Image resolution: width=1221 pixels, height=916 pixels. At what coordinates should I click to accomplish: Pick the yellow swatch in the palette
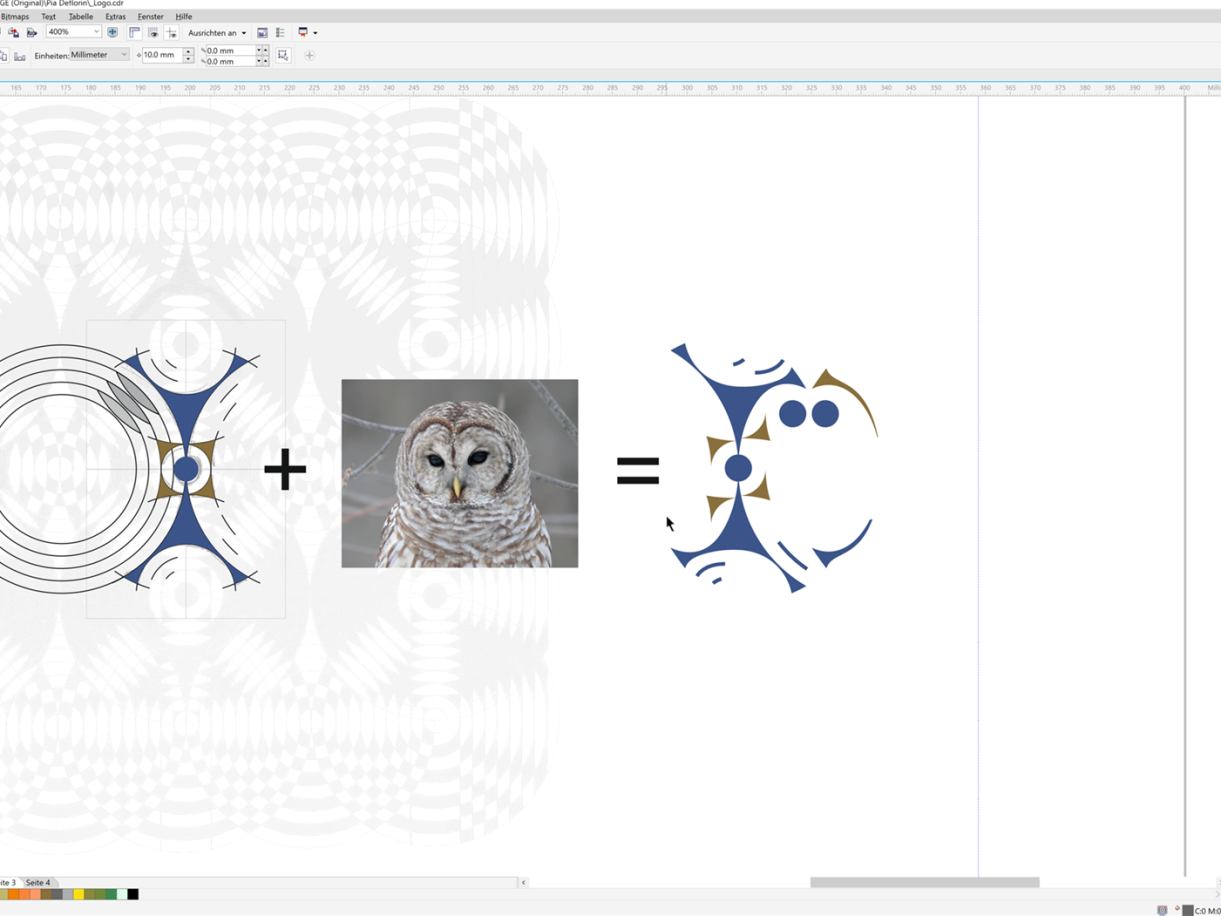coord(78,894)
